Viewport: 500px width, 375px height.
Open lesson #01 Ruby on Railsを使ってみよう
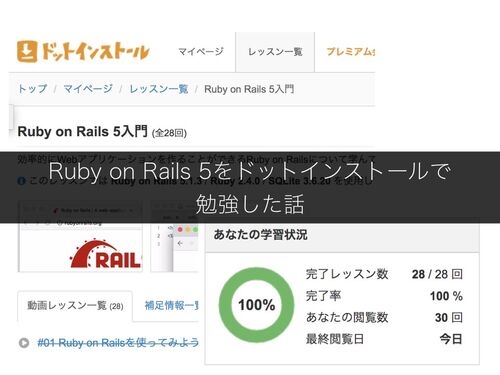click(x=118, y=343)
